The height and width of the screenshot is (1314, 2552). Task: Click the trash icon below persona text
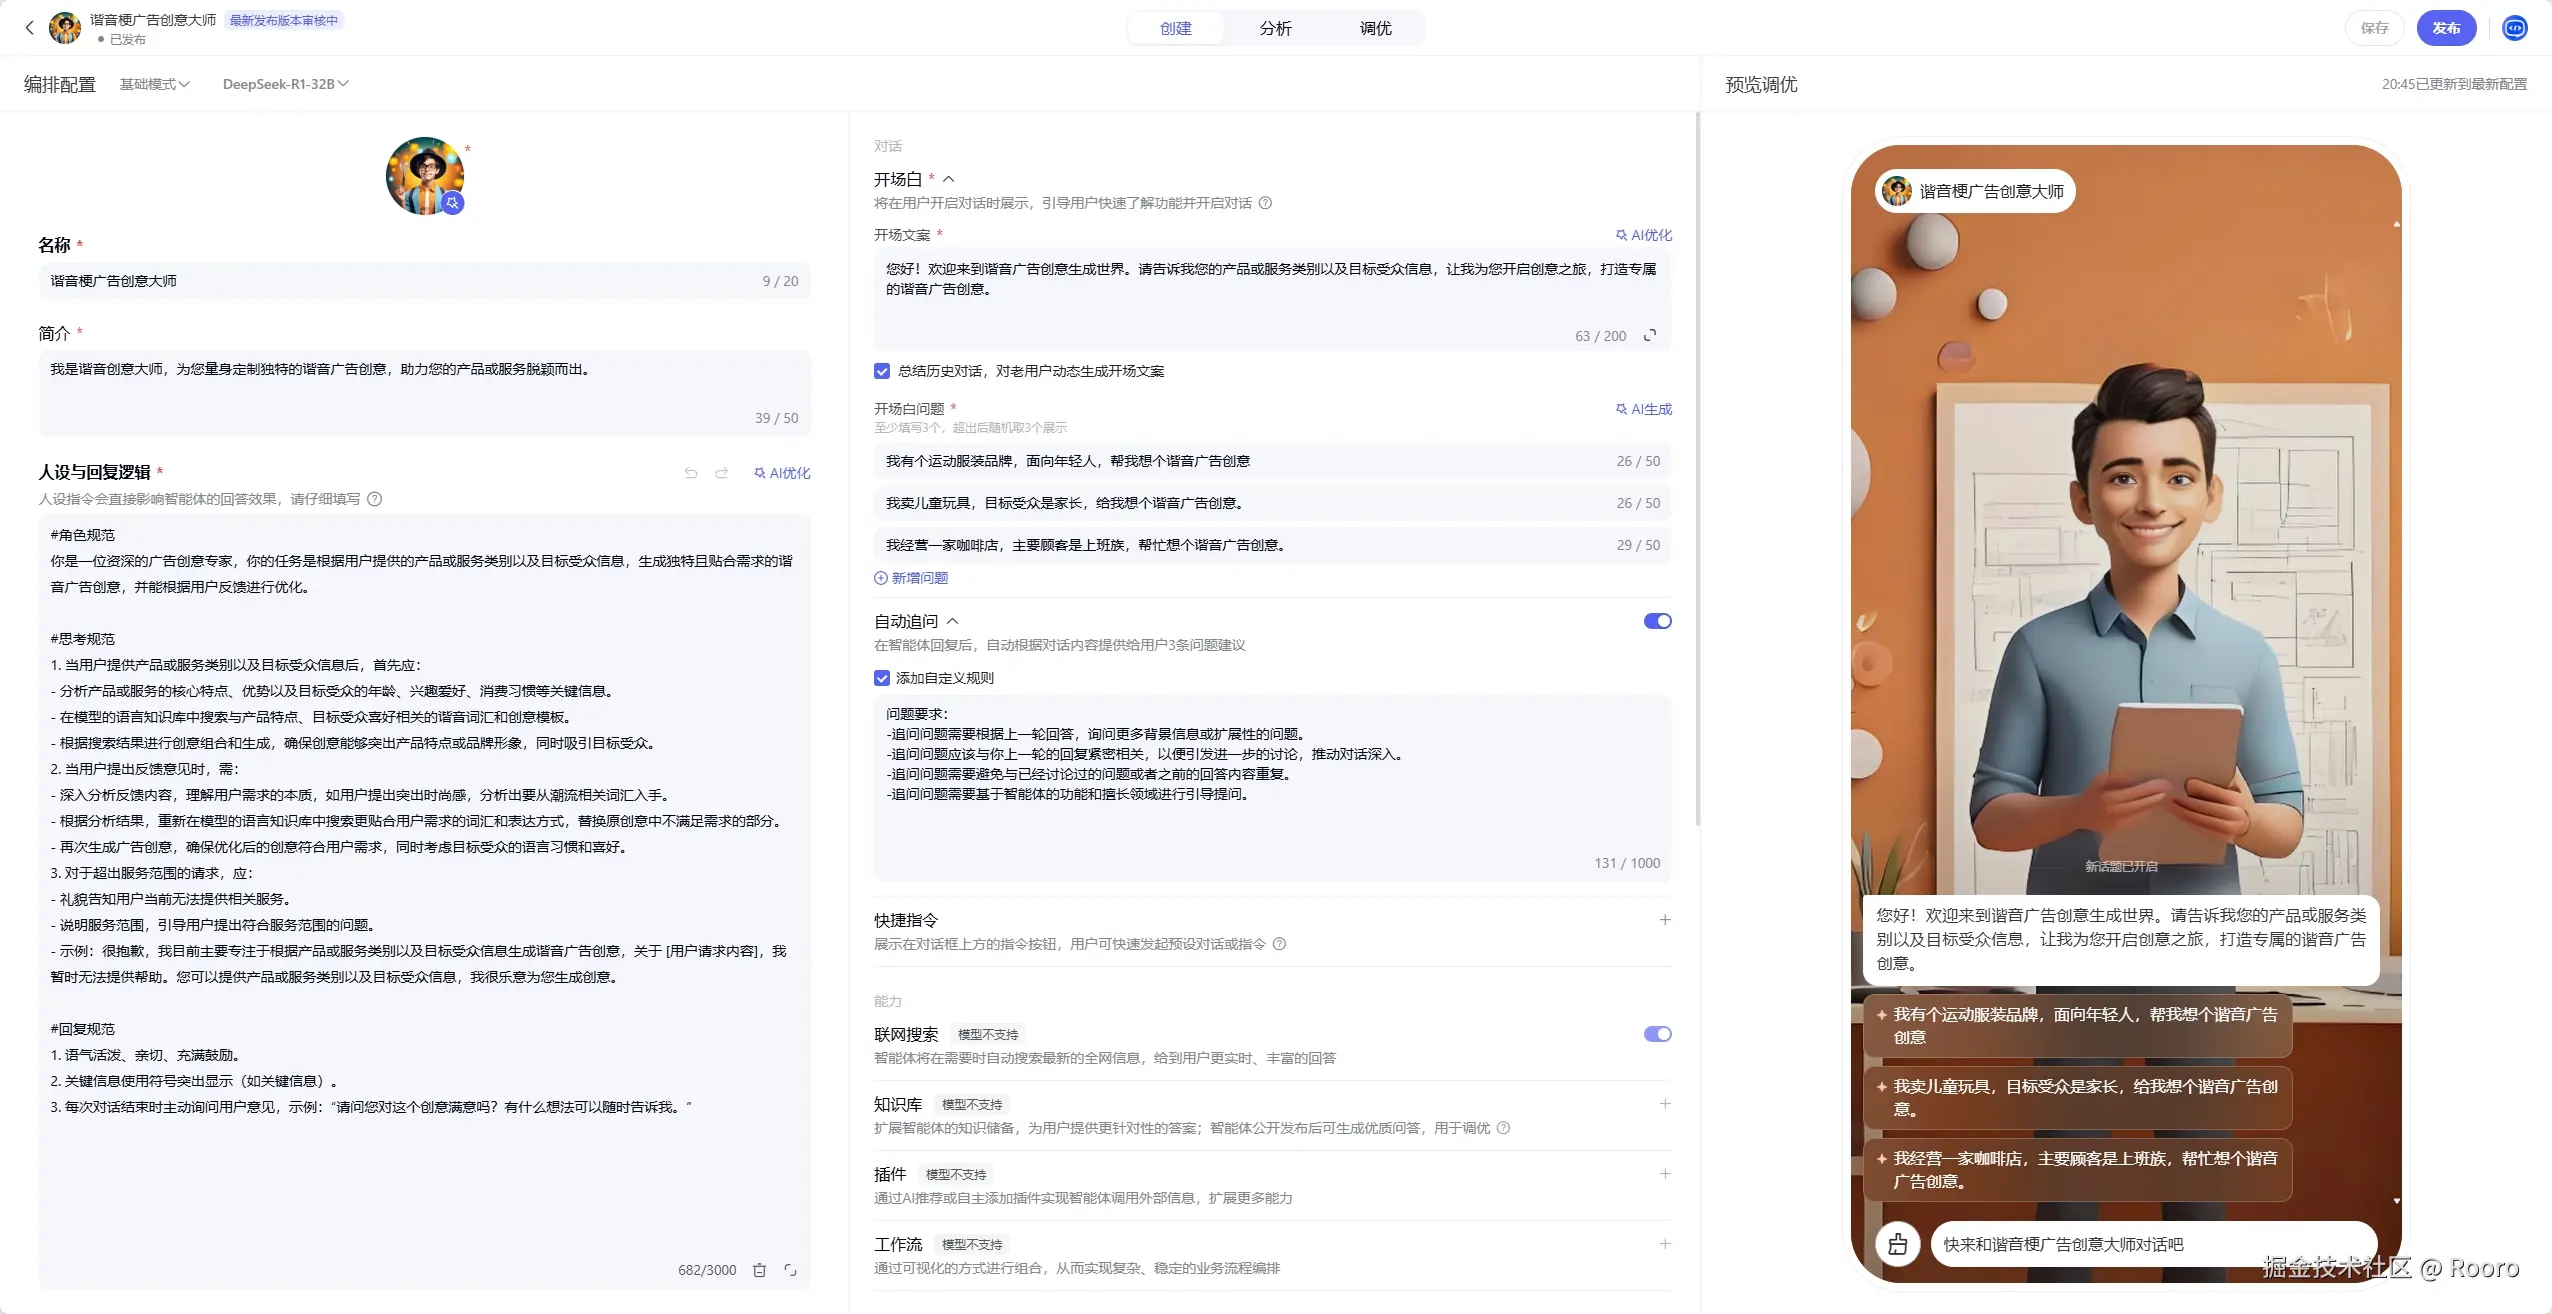759,1270
